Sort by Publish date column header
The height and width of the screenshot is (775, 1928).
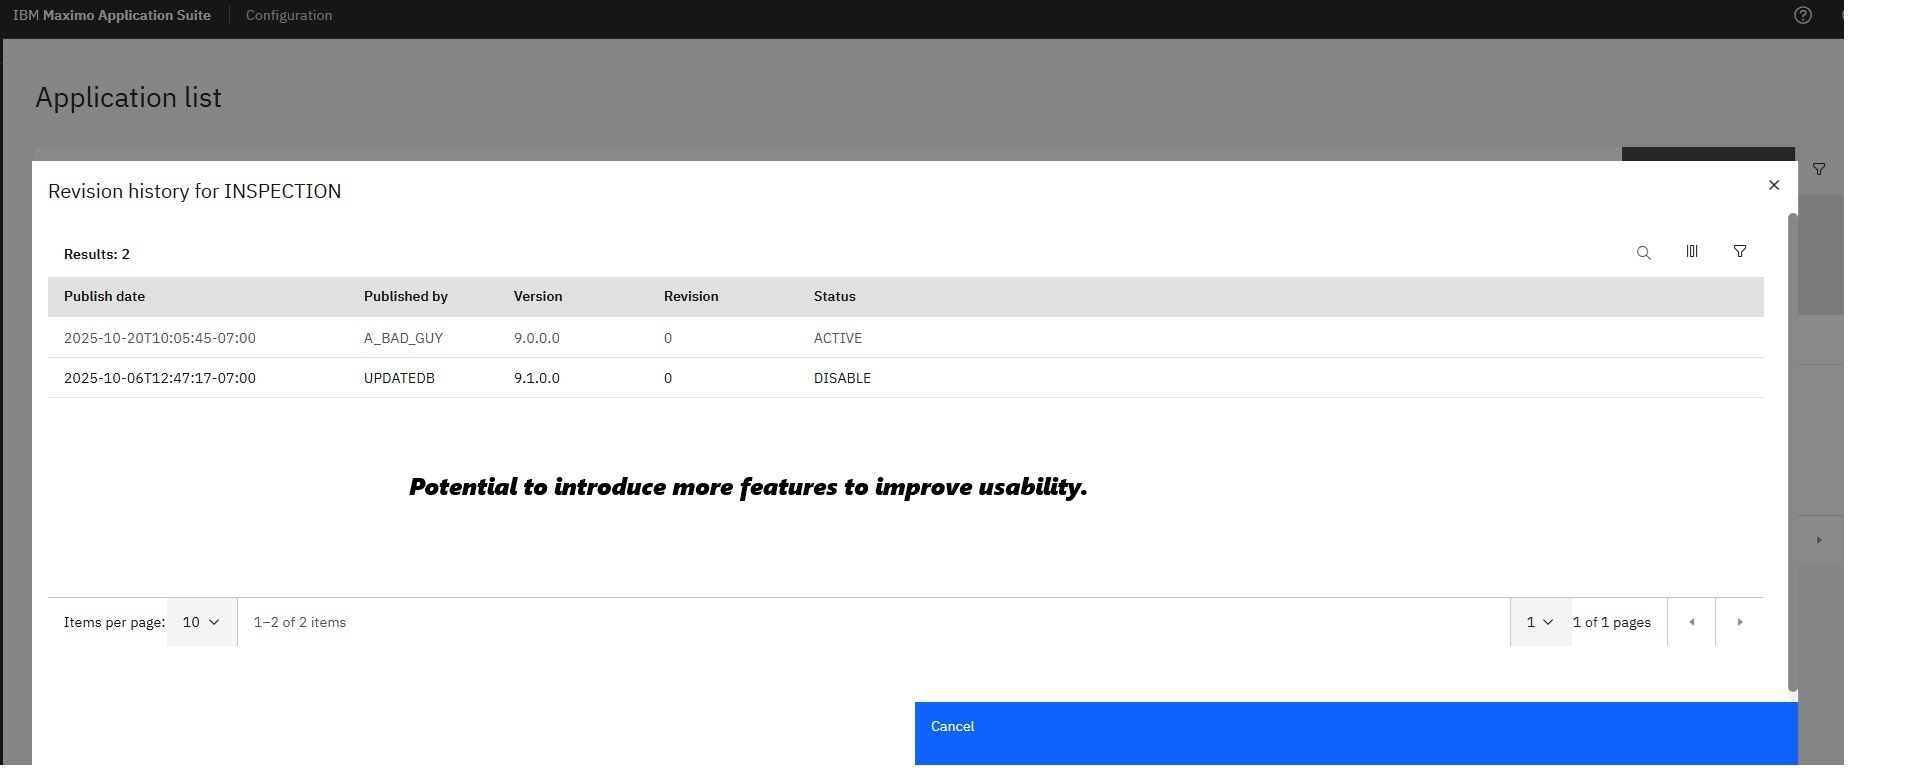point(104,297)
